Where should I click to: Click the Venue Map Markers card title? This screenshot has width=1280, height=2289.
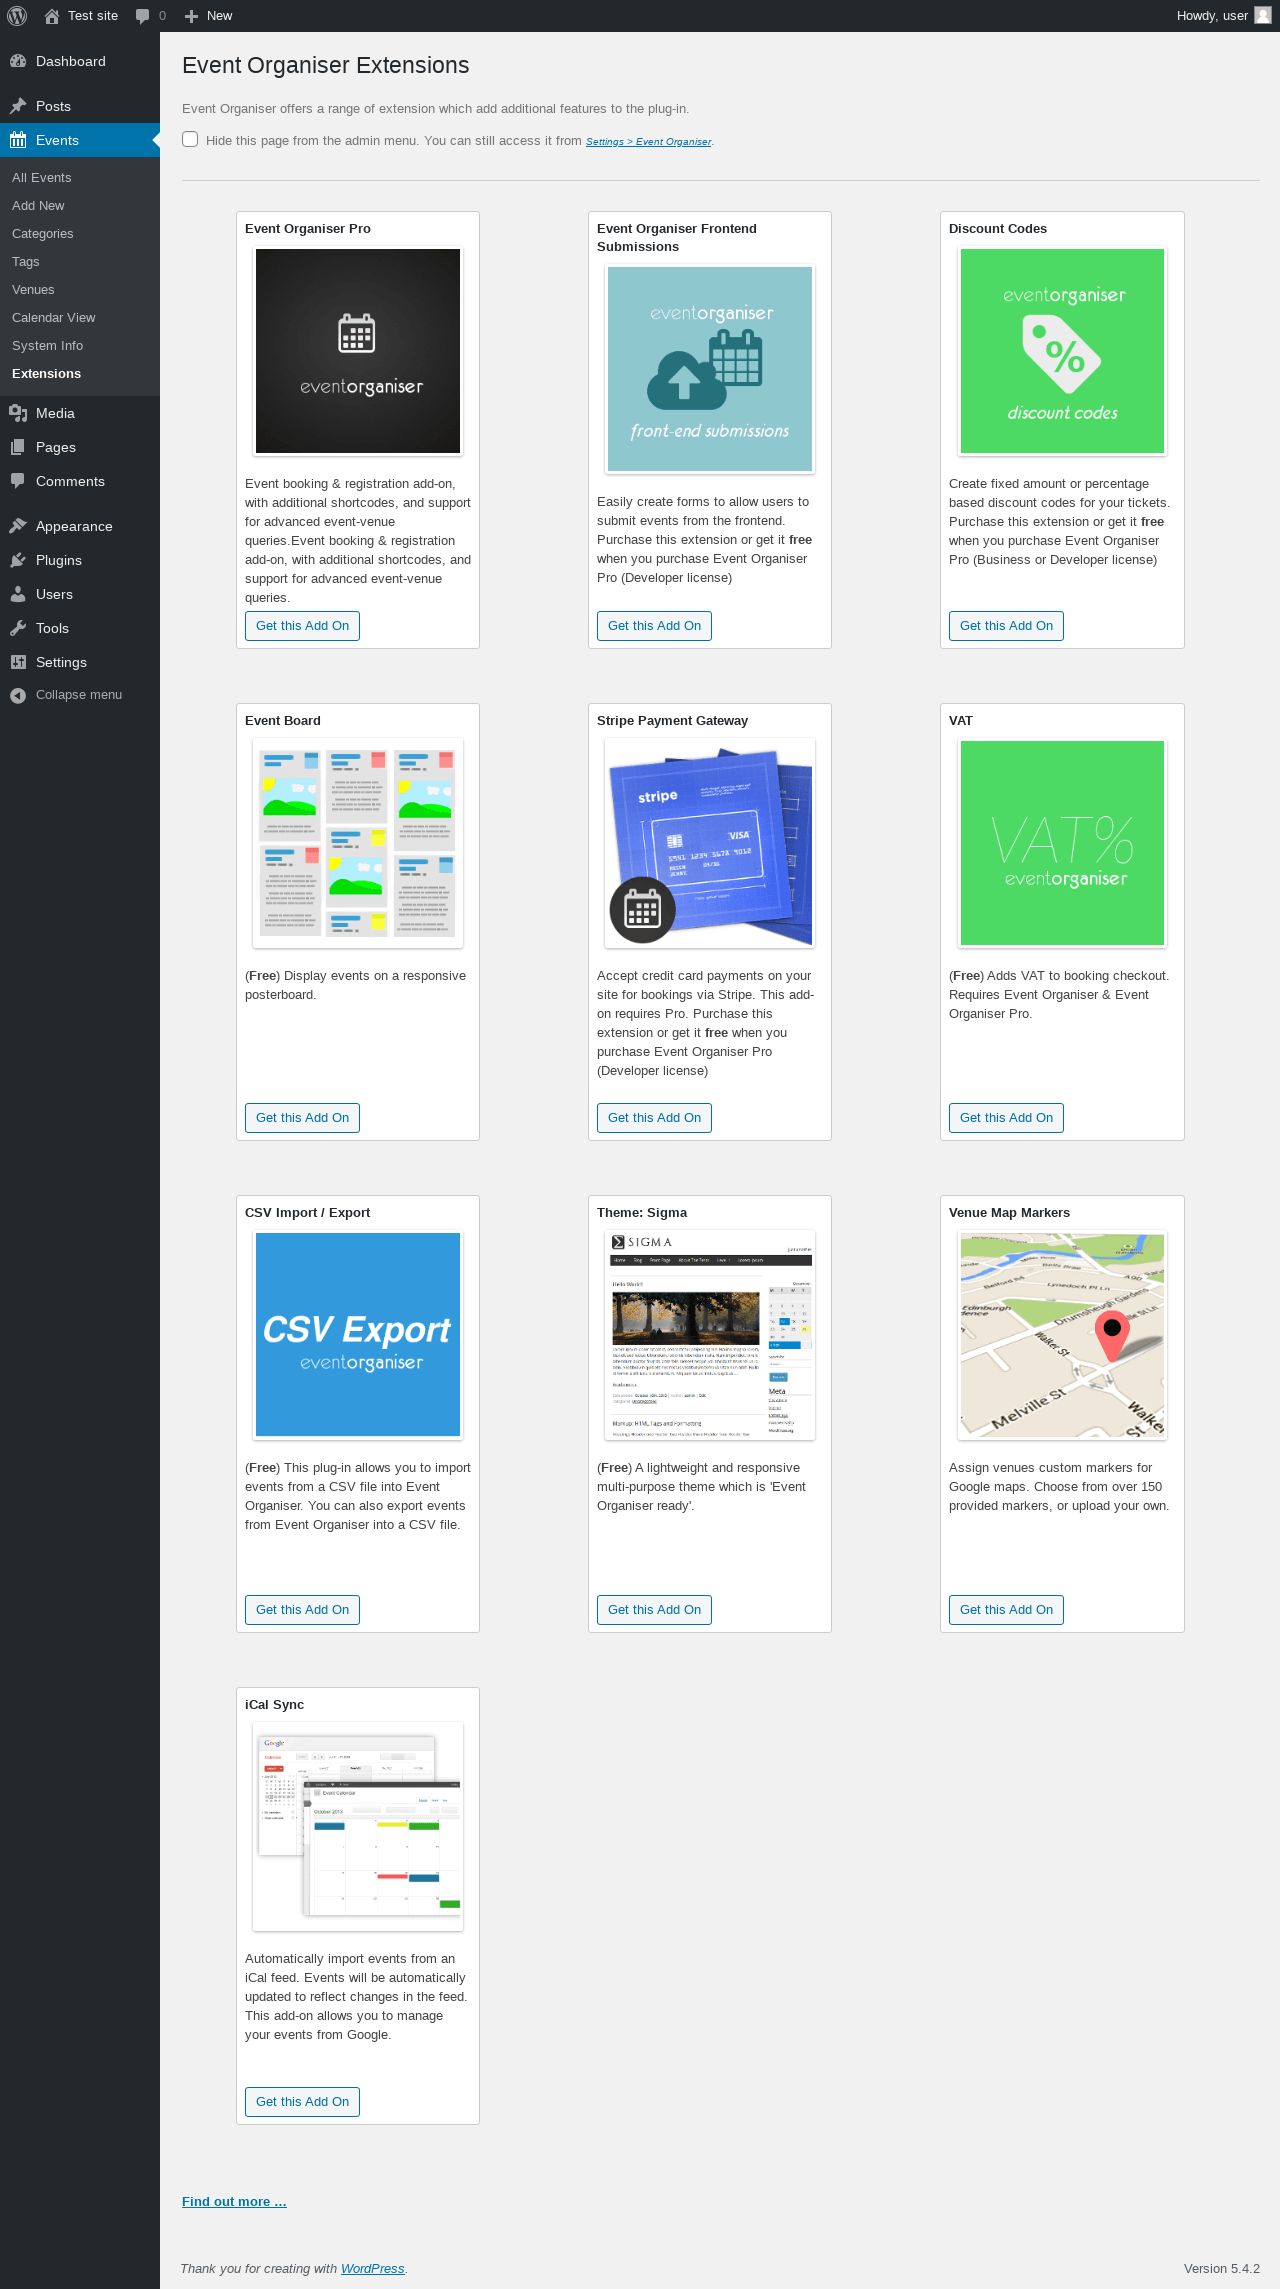(1009, 1213)
